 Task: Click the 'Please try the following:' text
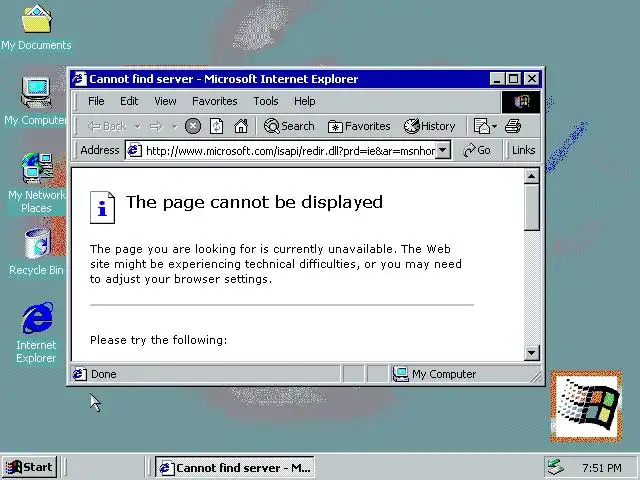(x=158, y=340)
